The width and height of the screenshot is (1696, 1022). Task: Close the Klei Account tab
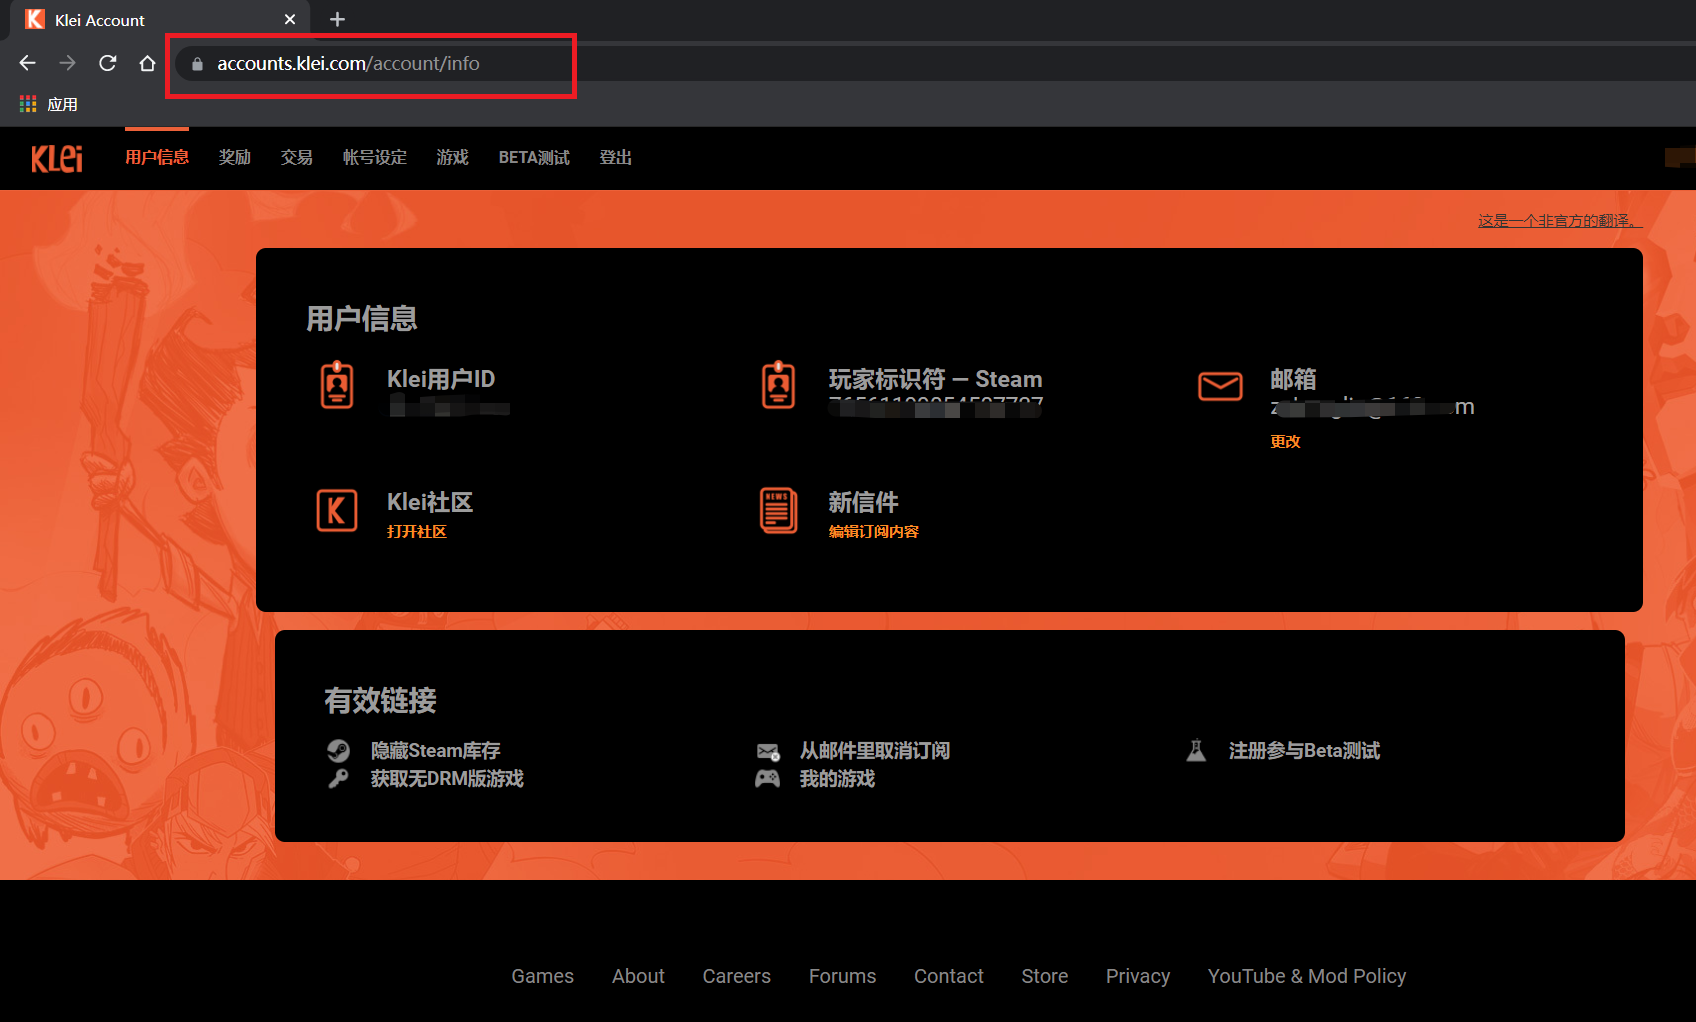click(290, 19)
